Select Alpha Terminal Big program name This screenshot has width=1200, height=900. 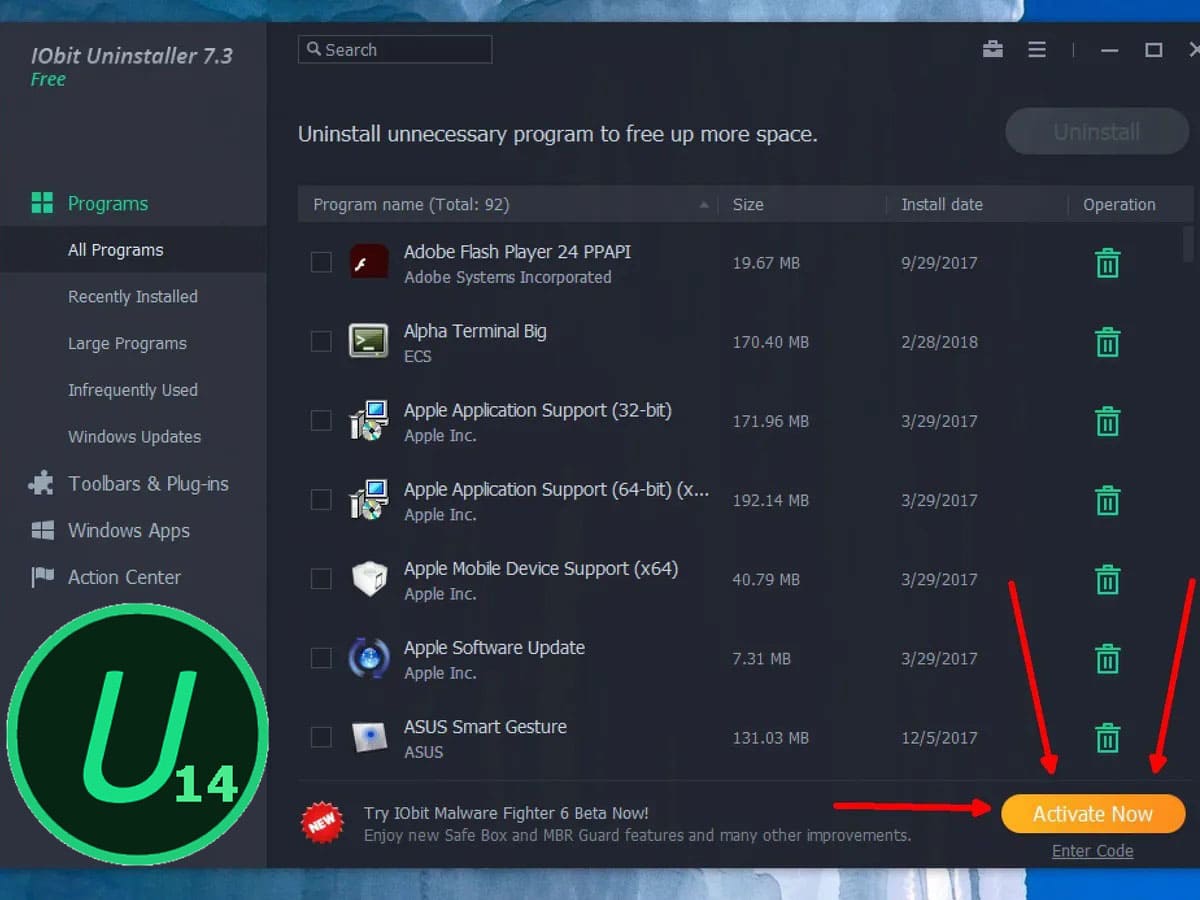point(475,331)
